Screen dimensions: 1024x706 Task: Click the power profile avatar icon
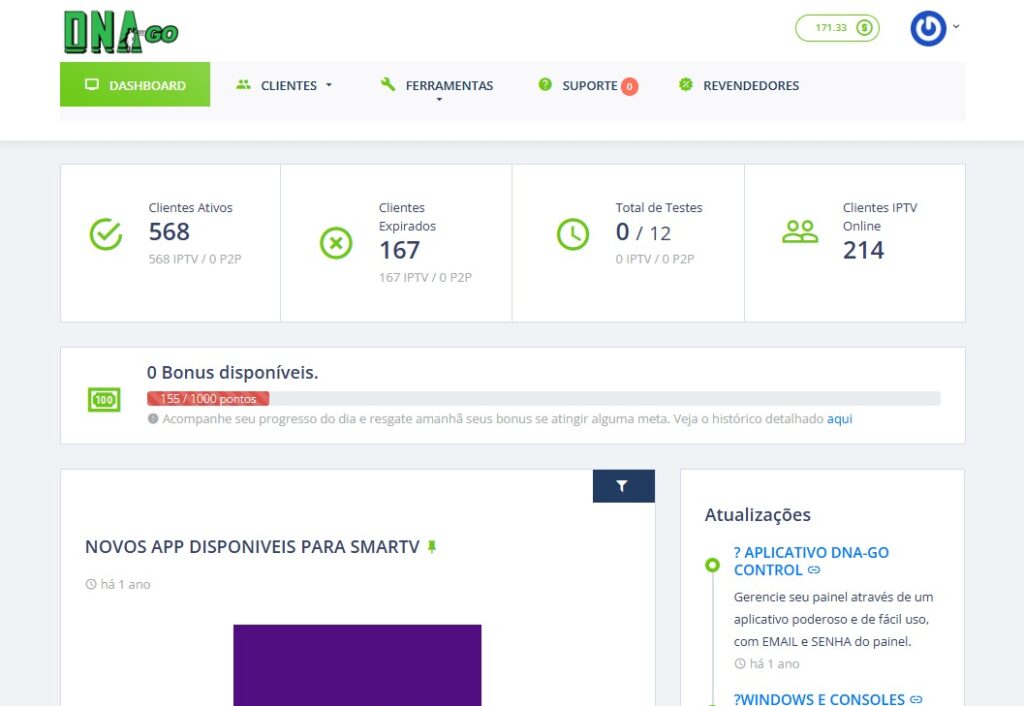927,29
